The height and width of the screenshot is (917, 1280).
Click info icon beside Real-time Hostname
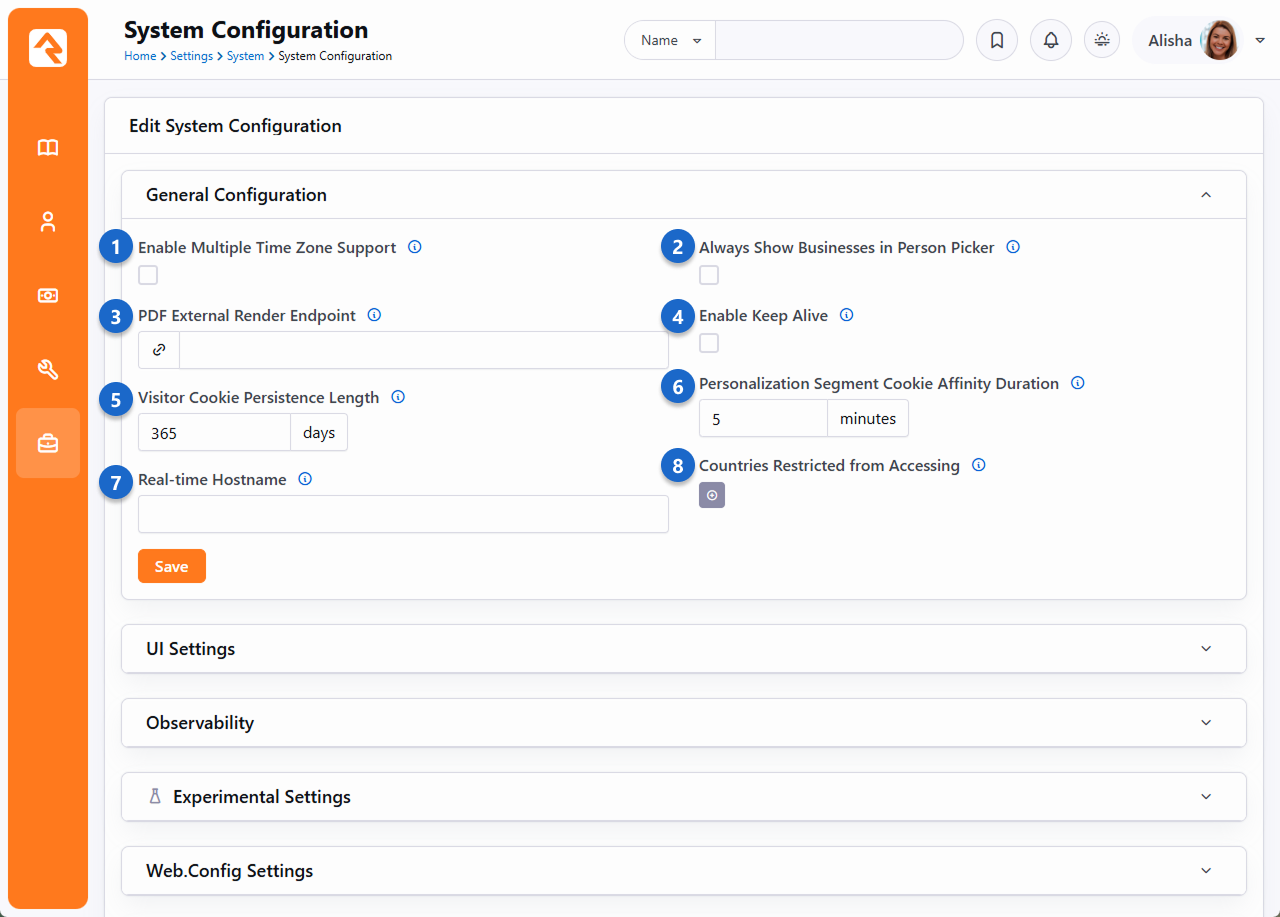(x=305, y=479)
